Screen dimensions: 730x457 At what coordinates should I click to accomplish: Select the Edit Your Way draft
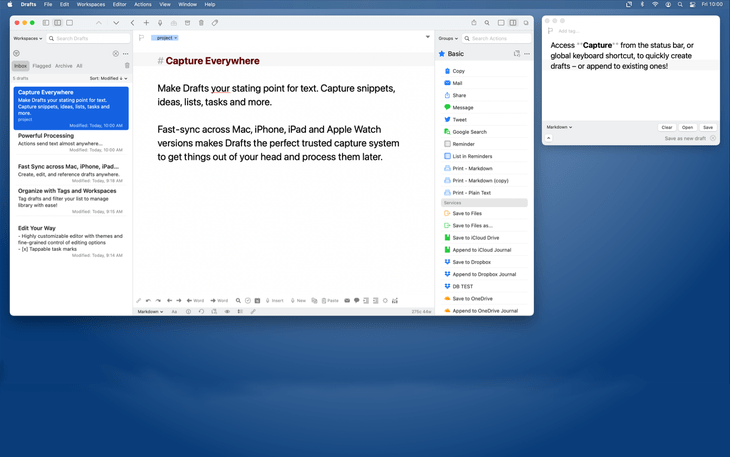click(x=71, y=242)
